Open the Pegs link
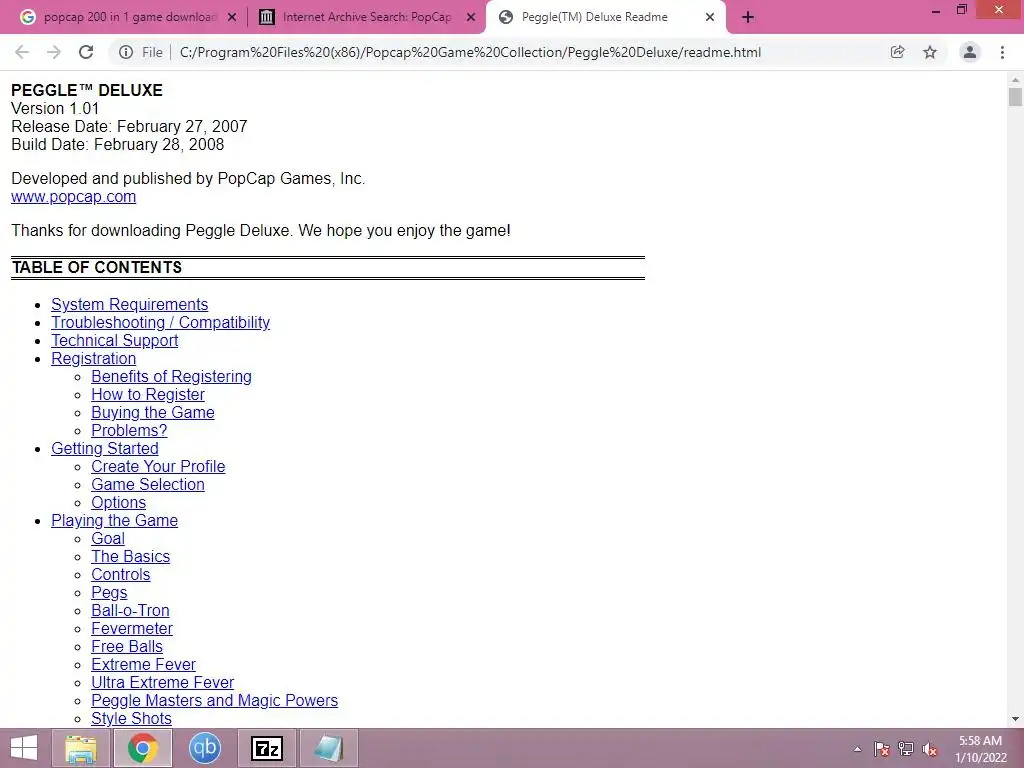Image resolution: width=1024 pixels, height=768 pixels. (x=109, y=592)
